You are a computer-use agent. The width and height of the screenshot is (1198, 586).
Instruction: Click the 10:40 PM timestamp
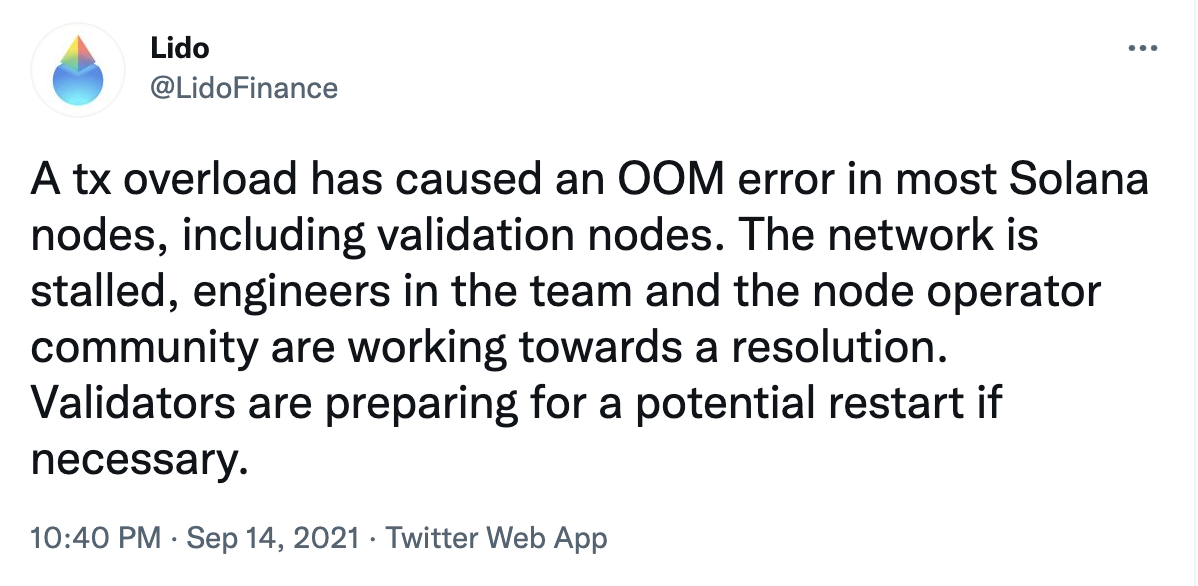tap(96, 538)
